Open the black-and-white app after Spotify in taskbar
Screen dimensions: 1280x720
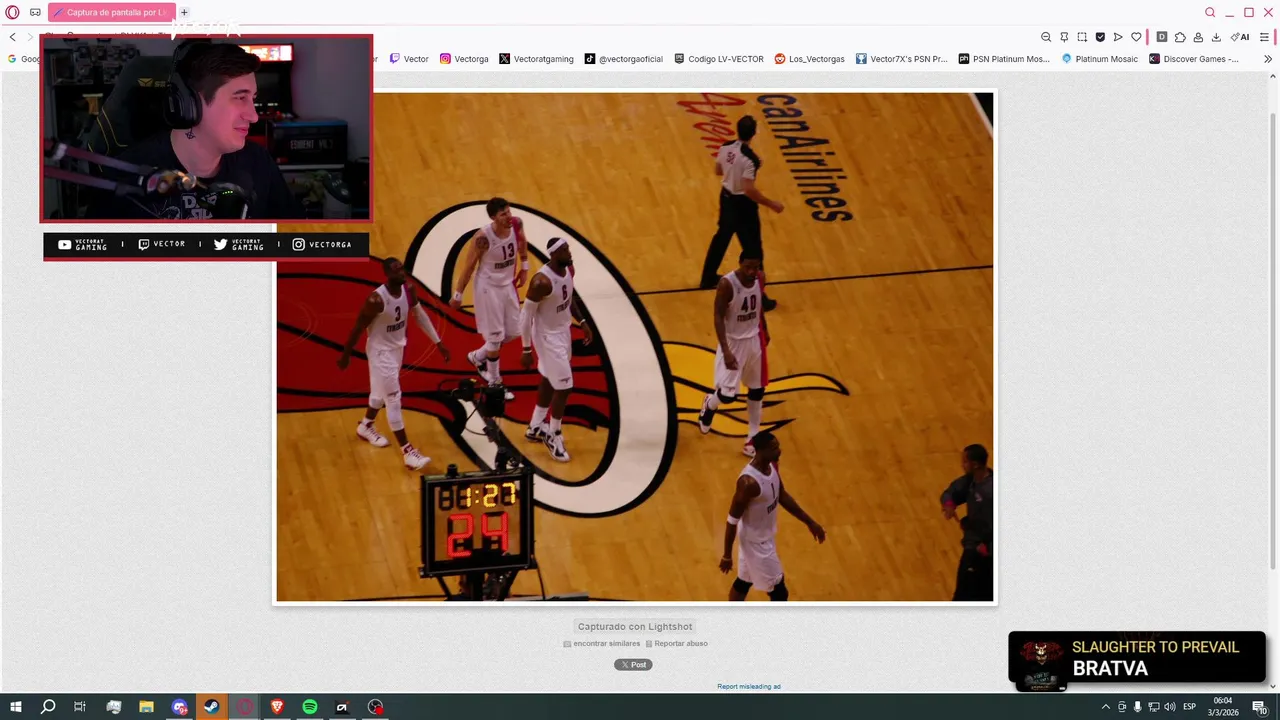342,707
